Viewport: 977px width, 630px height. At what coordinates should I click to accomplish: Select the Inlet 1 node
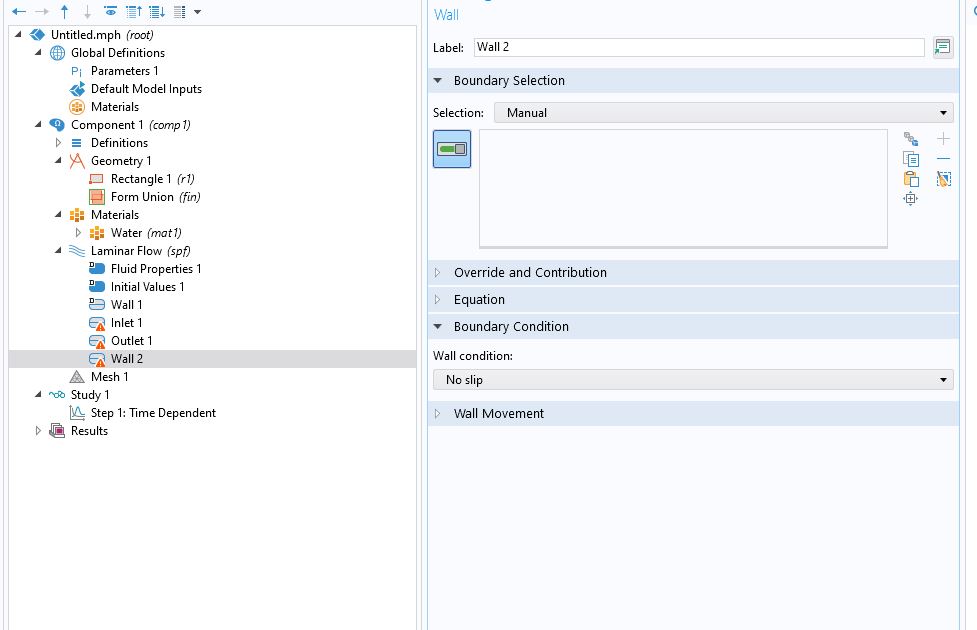pos(126,323)
